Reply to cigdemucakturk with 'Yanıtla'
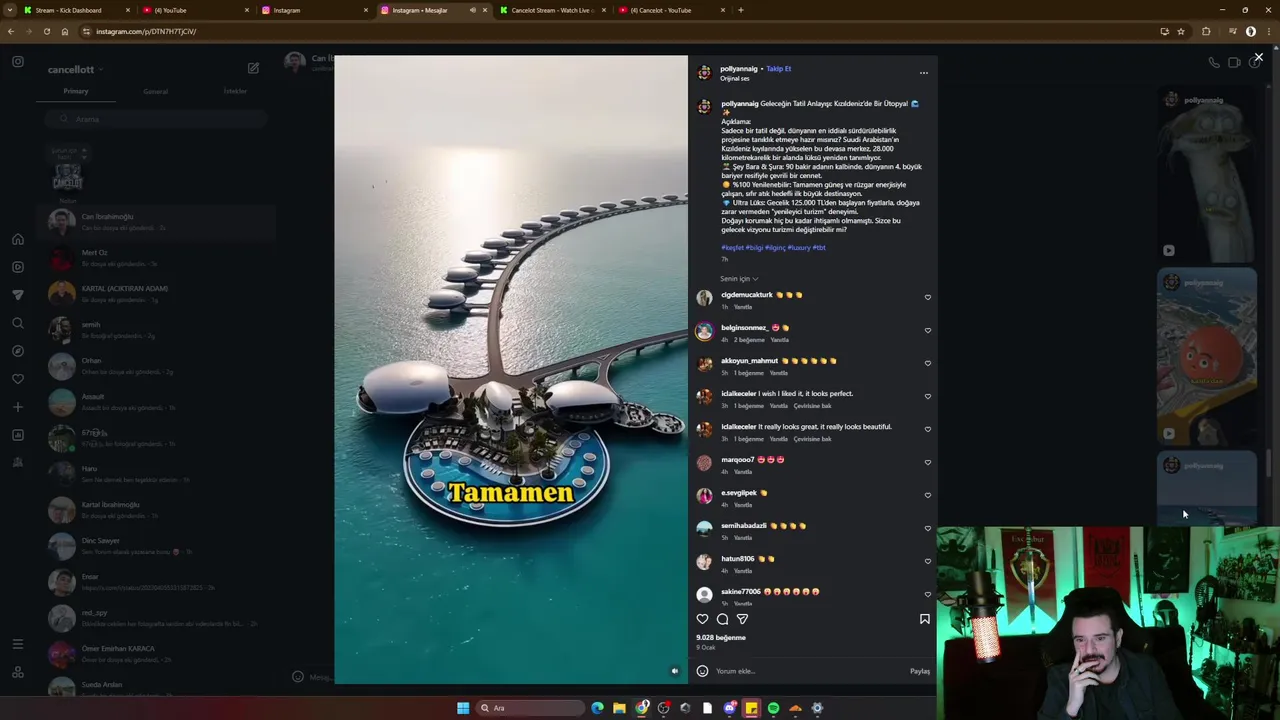This screenshot has height=720, width=1280. (743, 307)
